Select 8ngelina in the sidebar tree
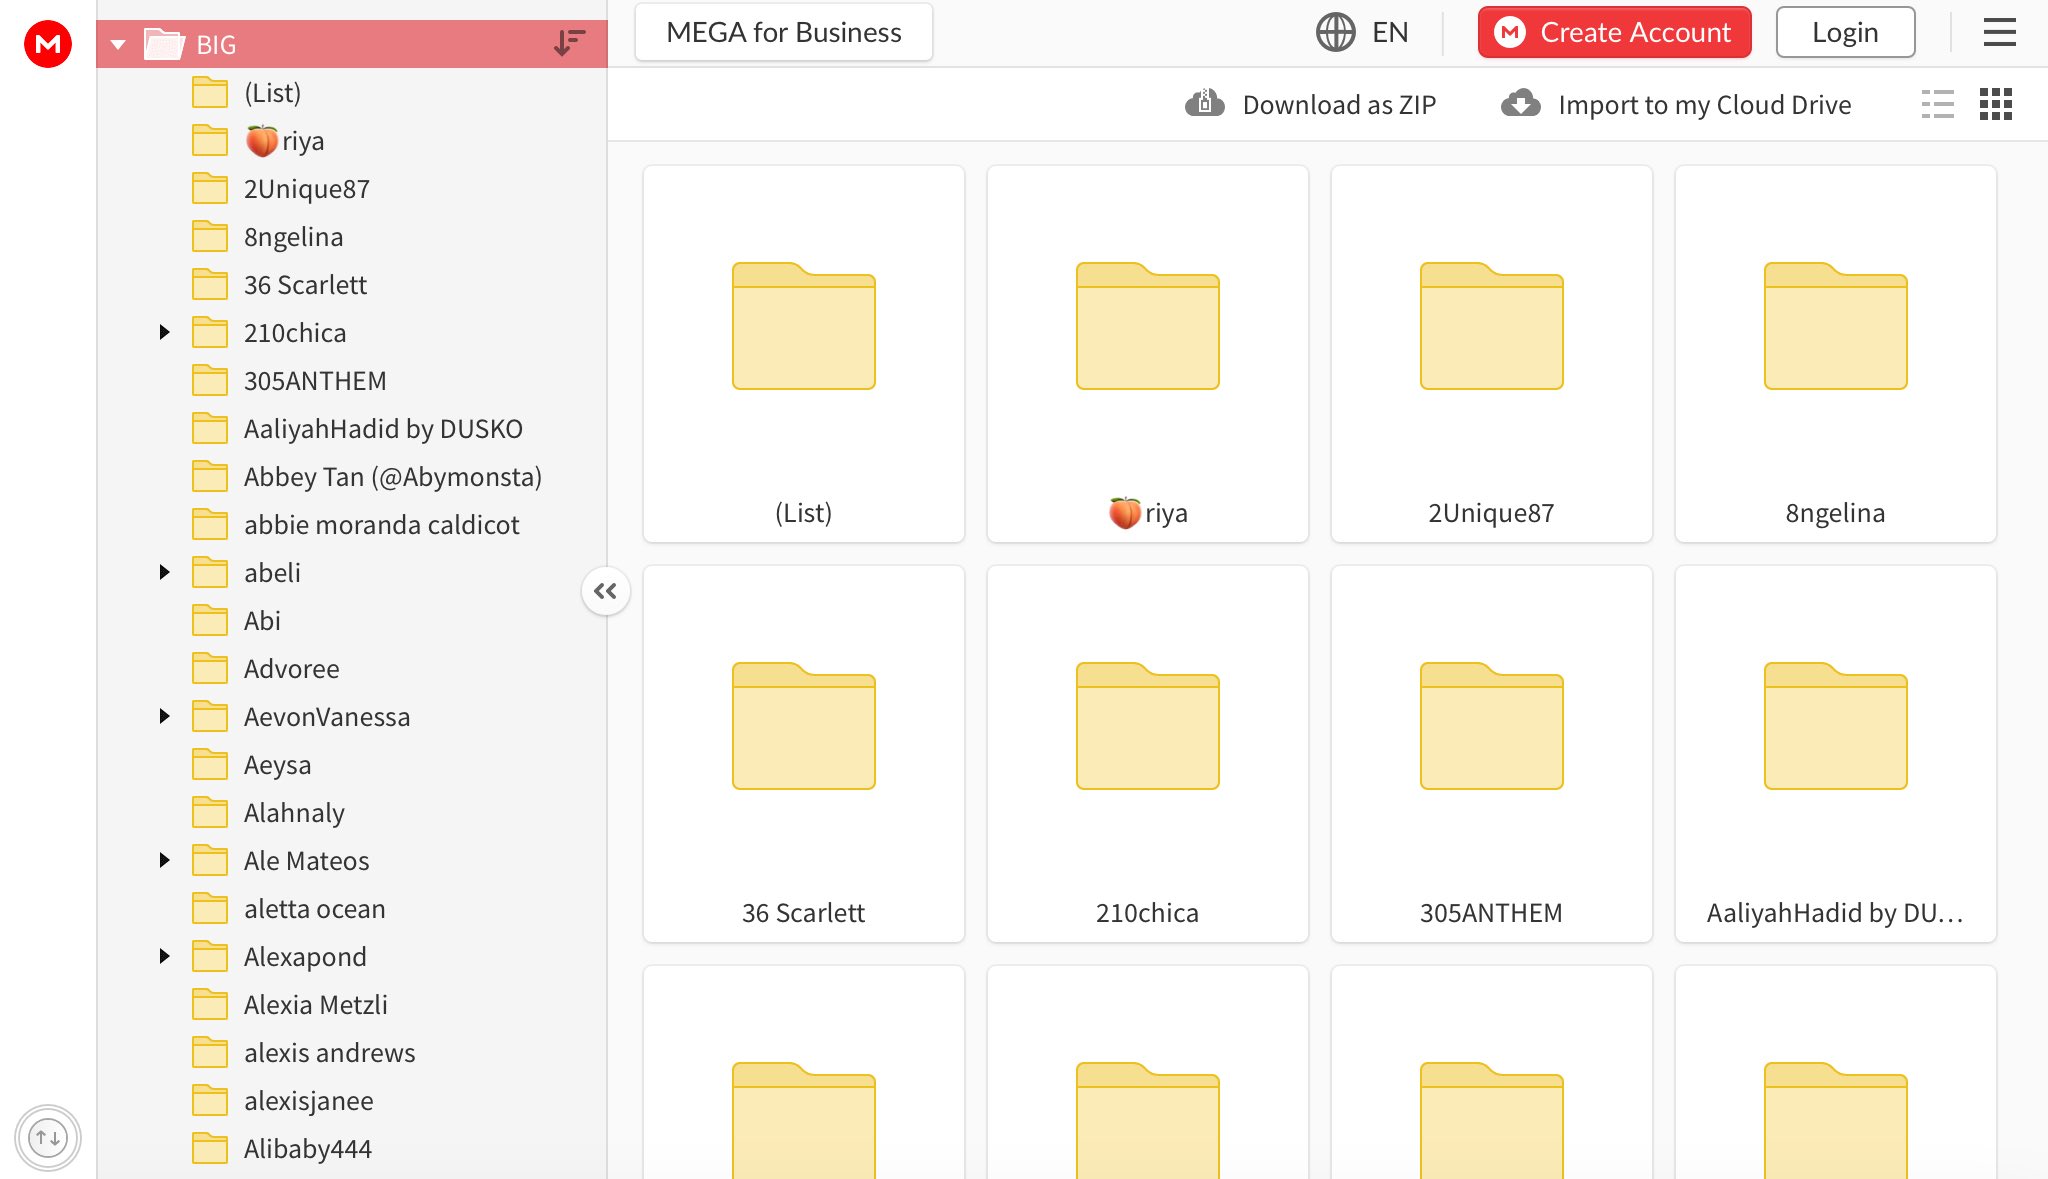 click(x=352, y=237)
